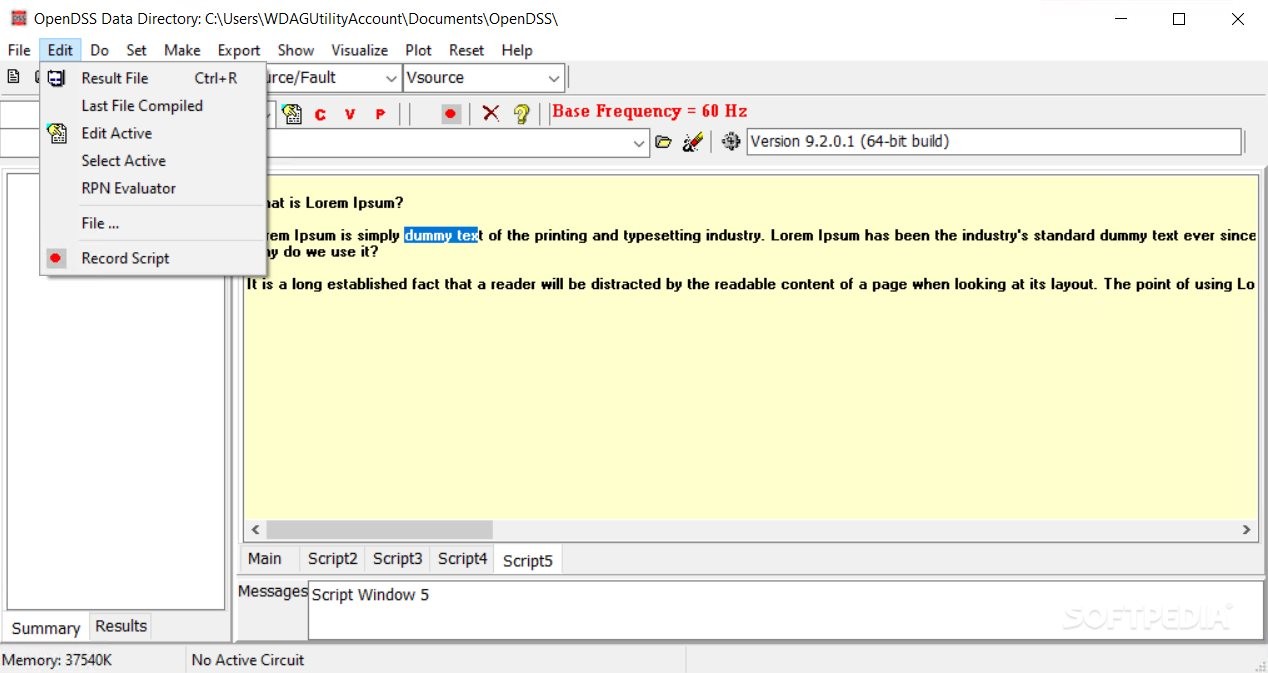Click the red P toolbar icon
Screen dimensions: 1268x673
[380, 114]
